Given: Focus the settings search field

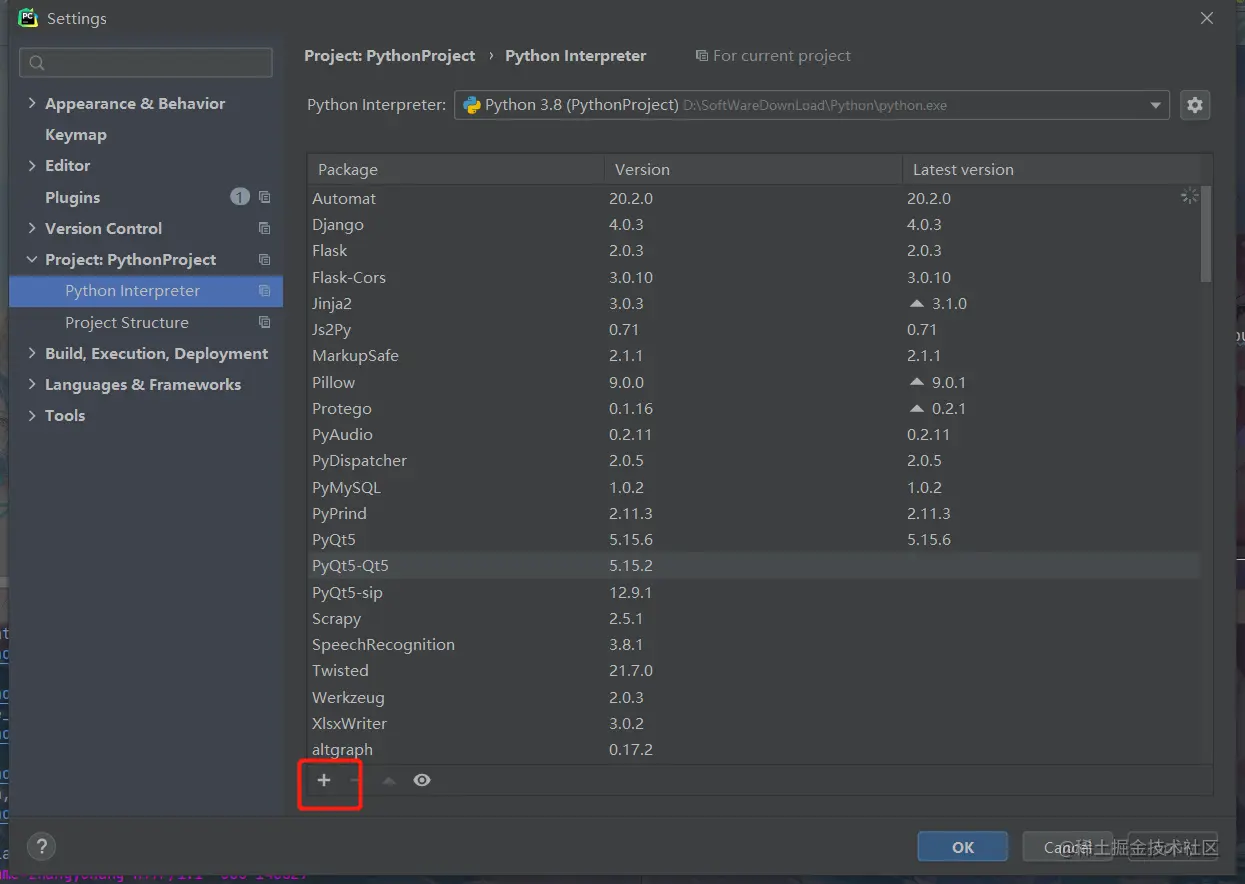Looking at the screenshot, I should click(146, 63).
